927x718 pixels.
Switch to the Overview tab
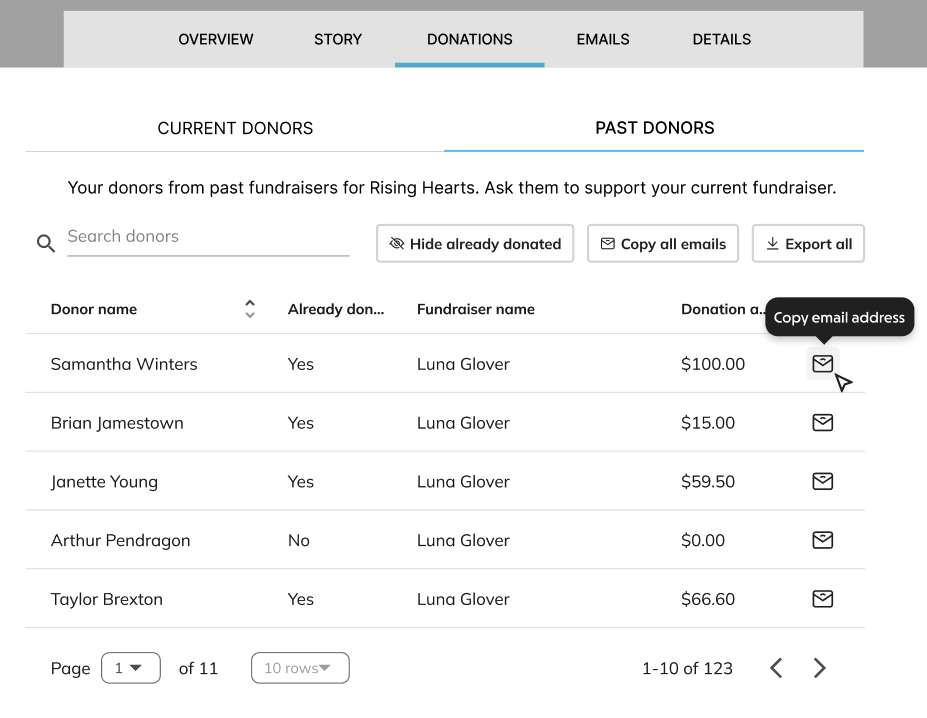(x=215, y=40)
